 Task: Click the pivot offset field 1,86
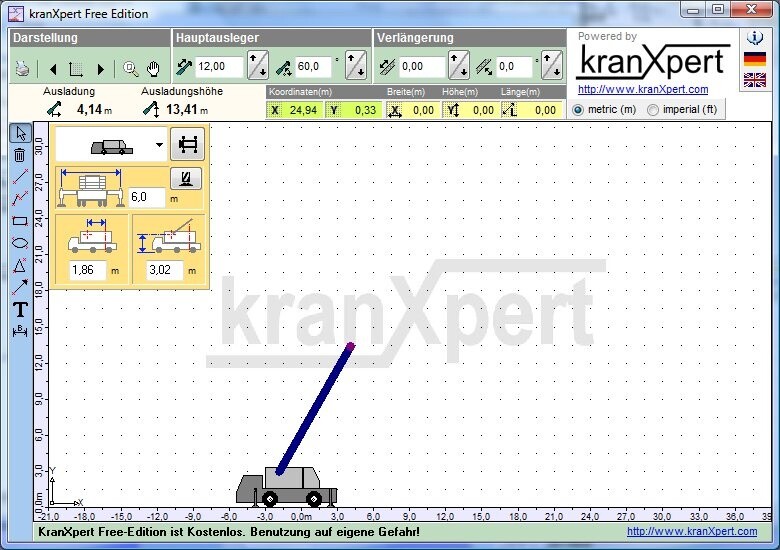88,270
